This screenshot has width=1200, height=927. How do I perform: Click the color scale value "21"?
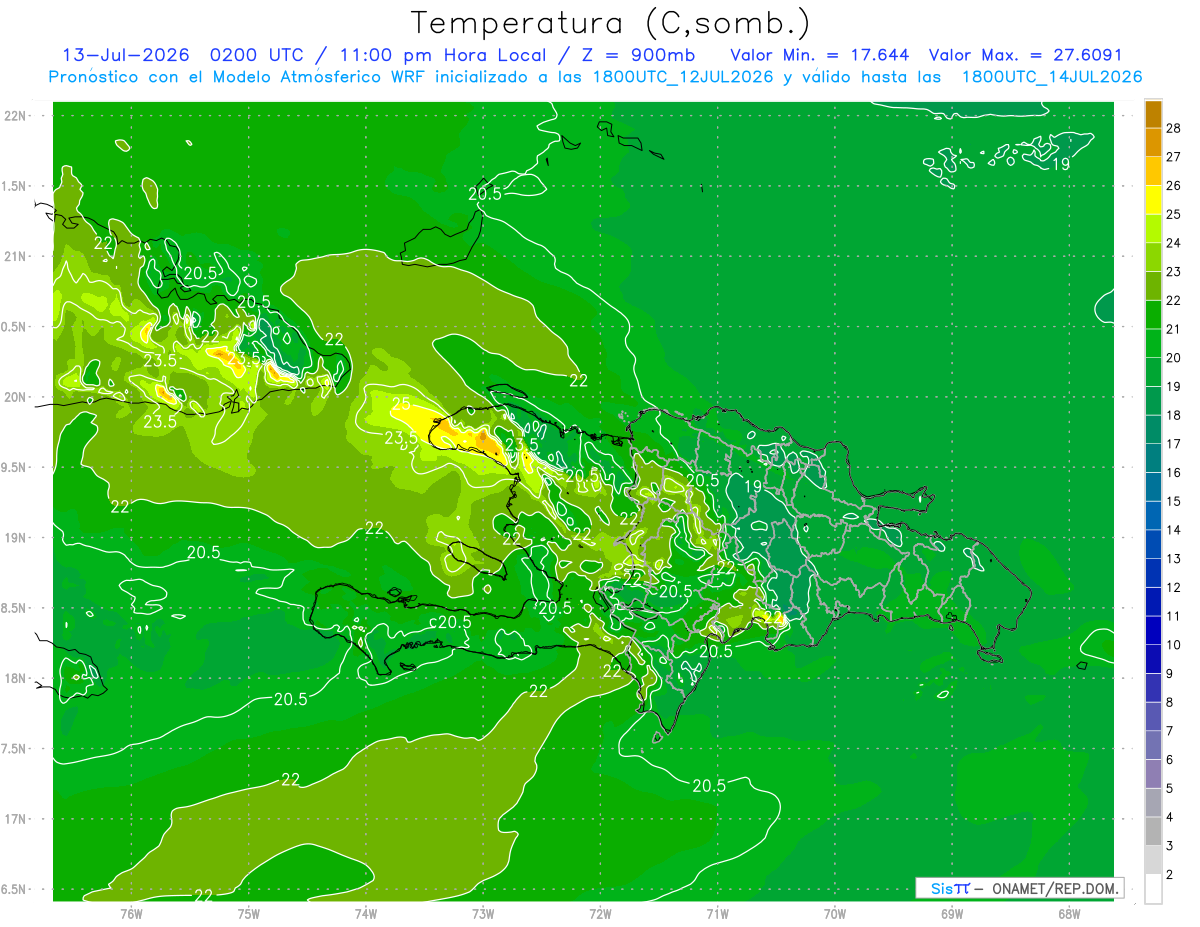1174,329
